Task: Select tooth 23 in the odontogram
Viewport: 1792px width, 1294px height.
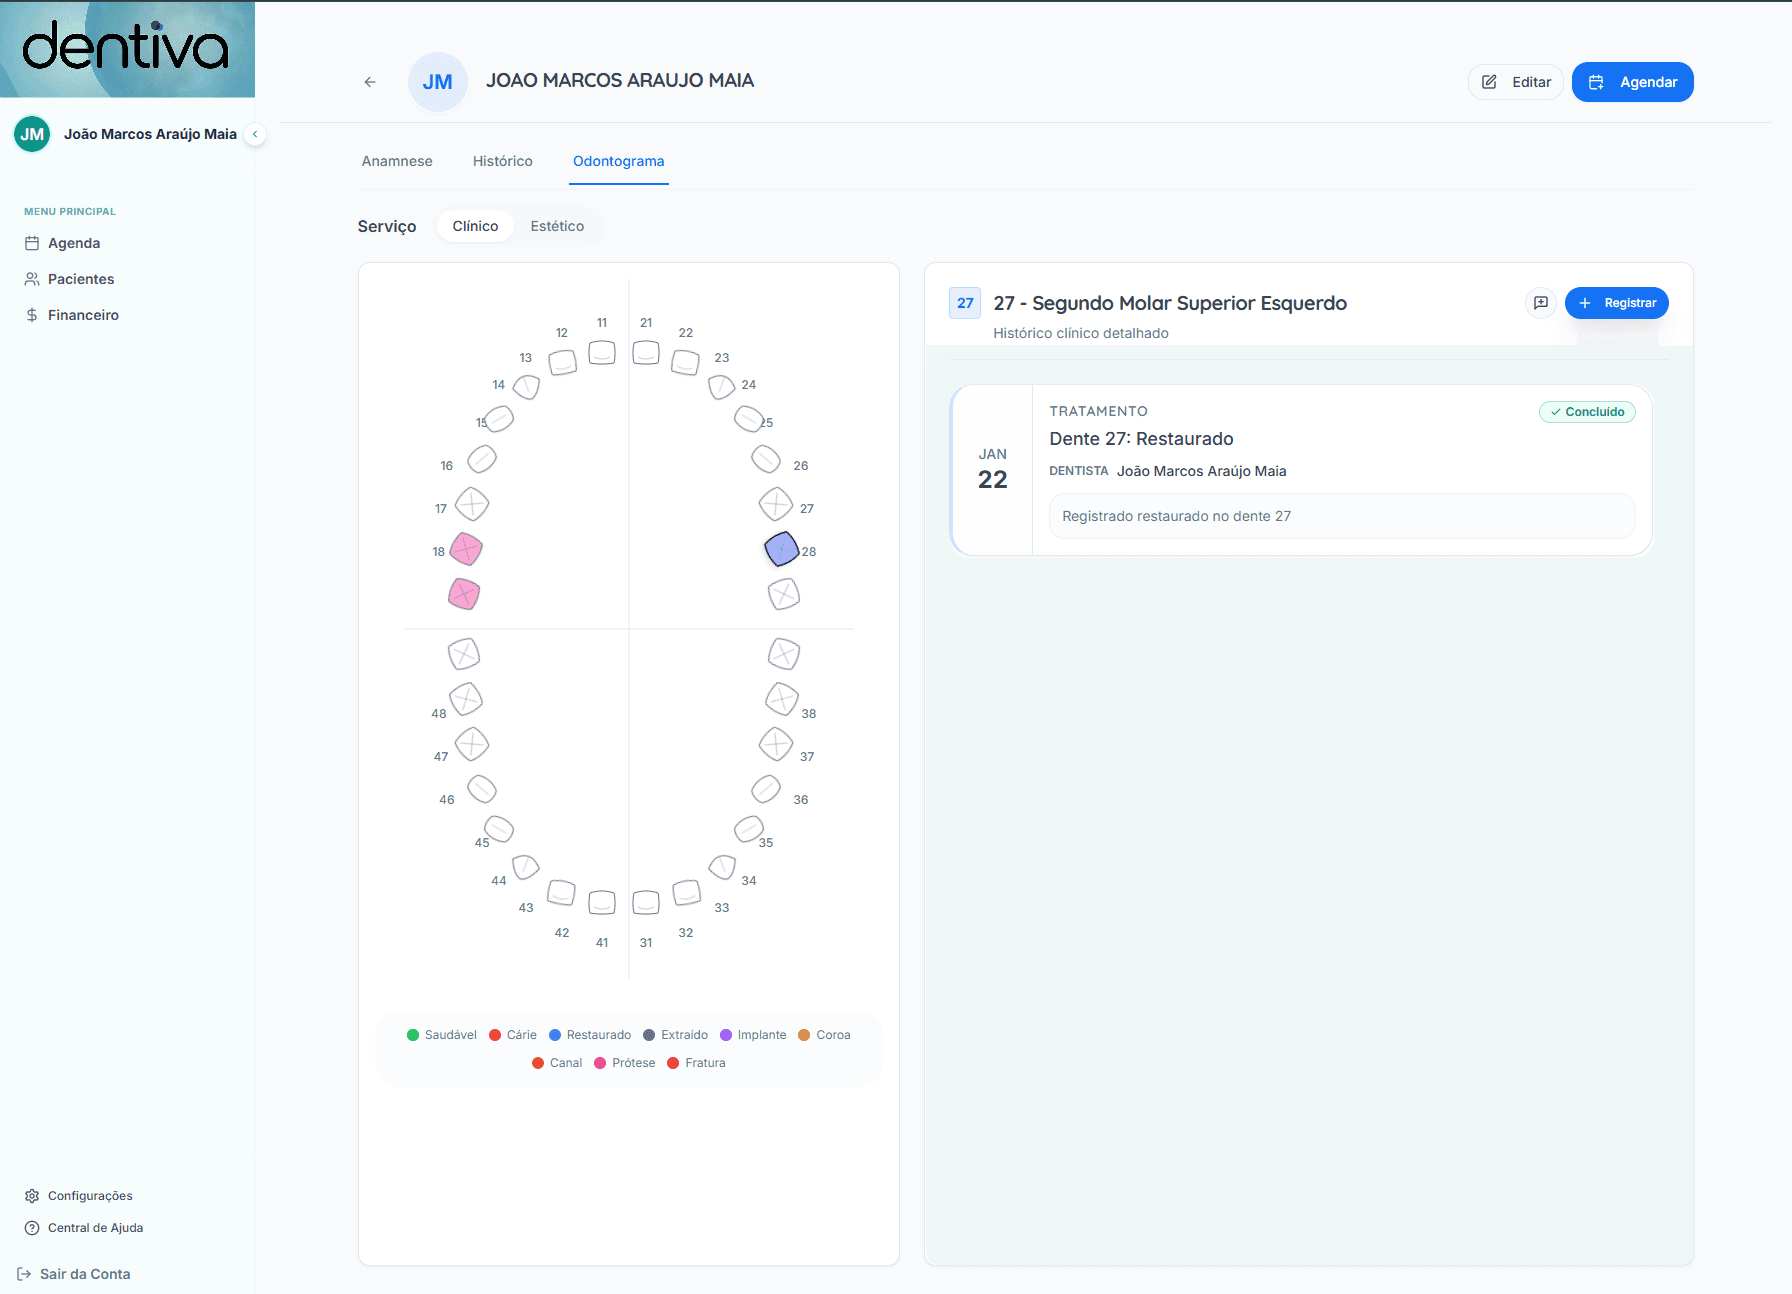Action: (721, 387)
